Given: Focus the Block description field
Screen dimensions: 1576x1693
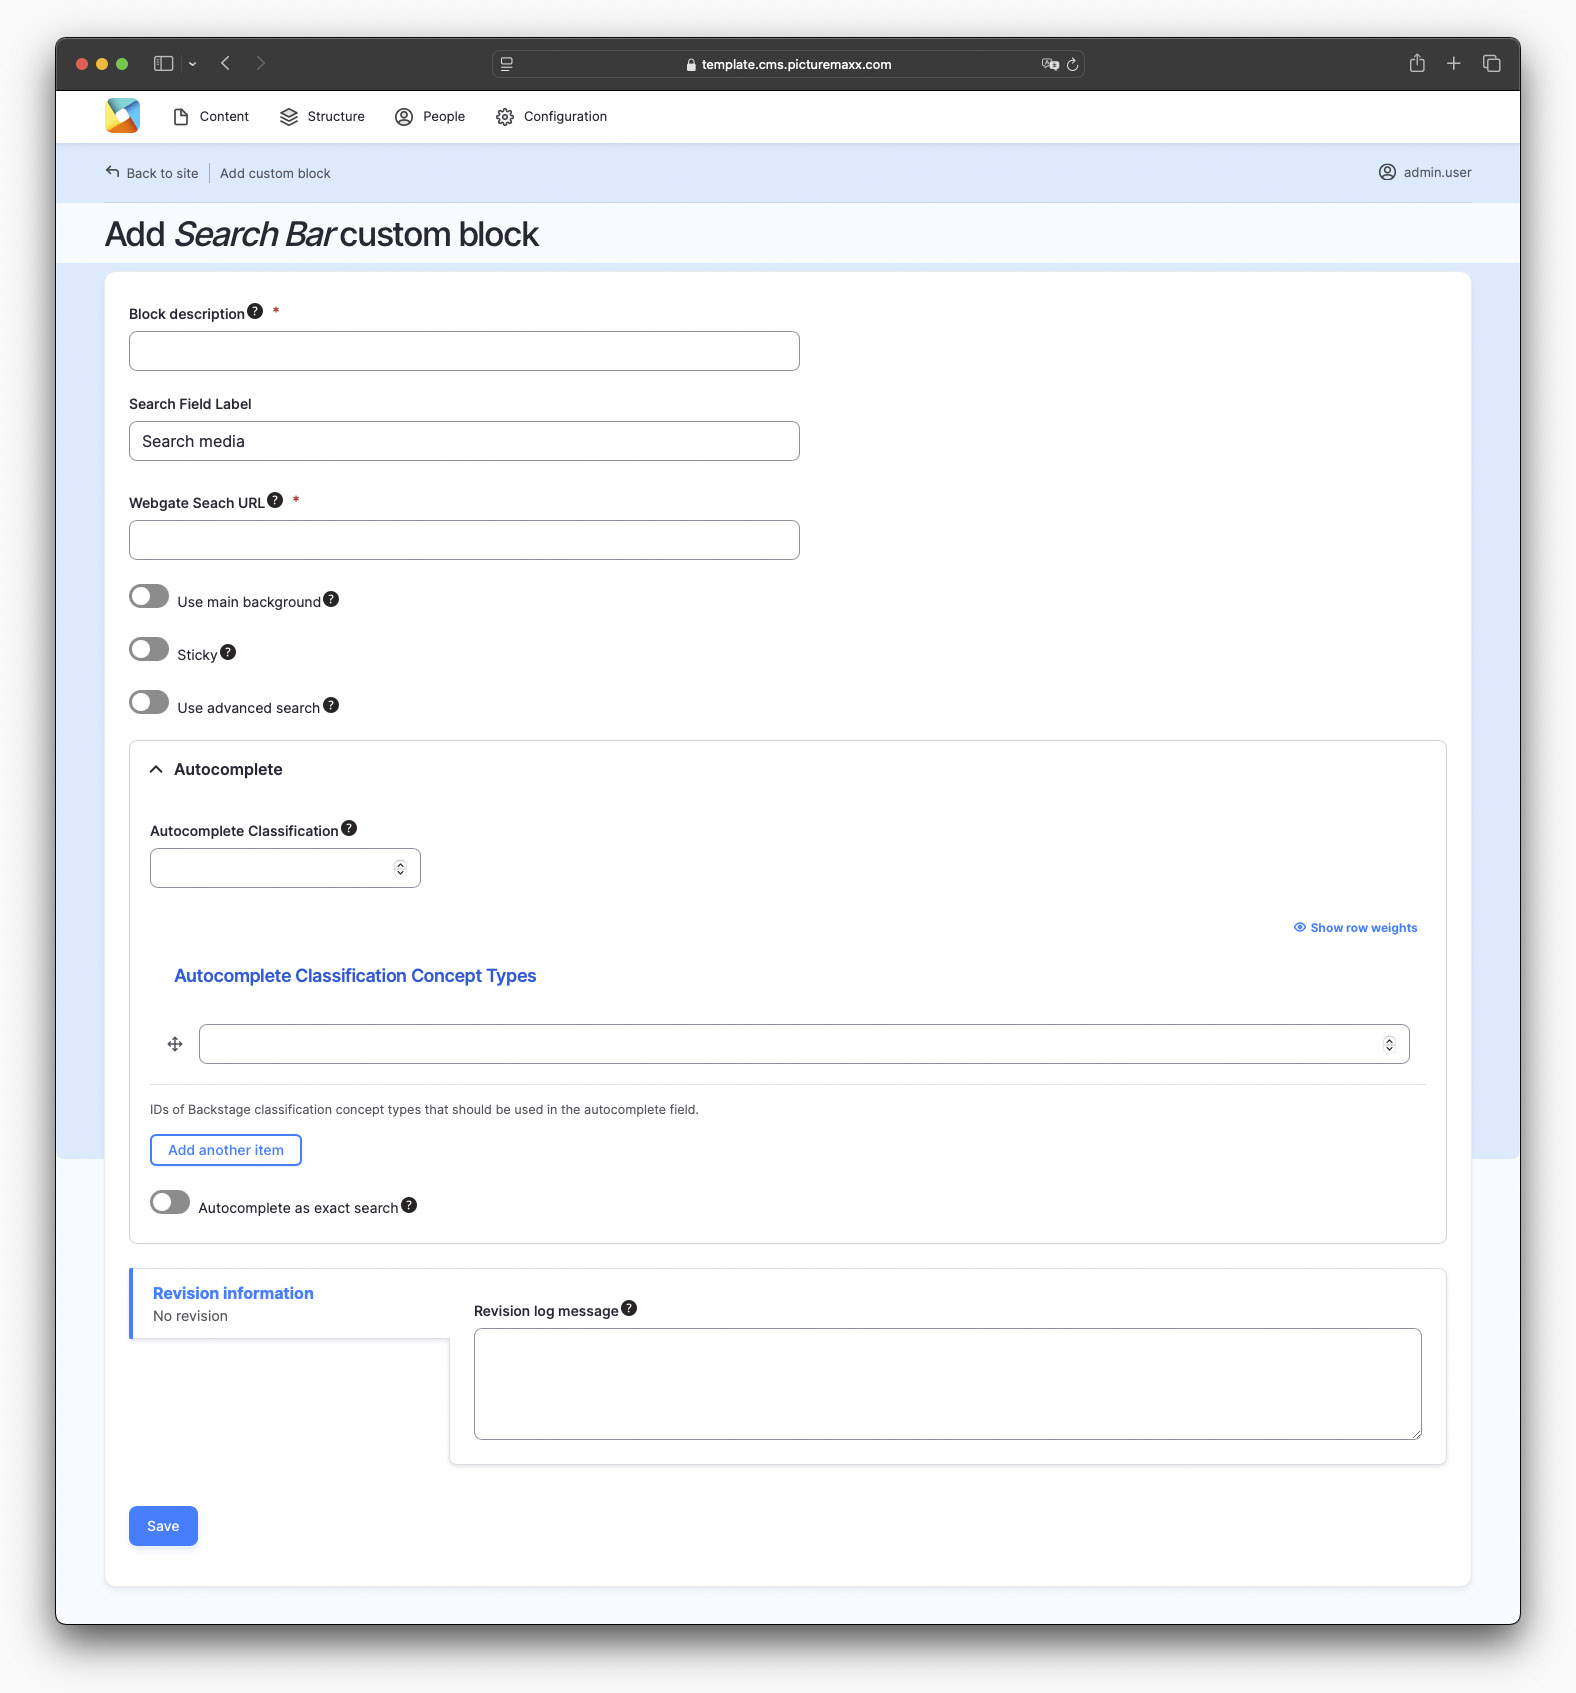Looking at the screenshot, I should (x=464, y=351).
